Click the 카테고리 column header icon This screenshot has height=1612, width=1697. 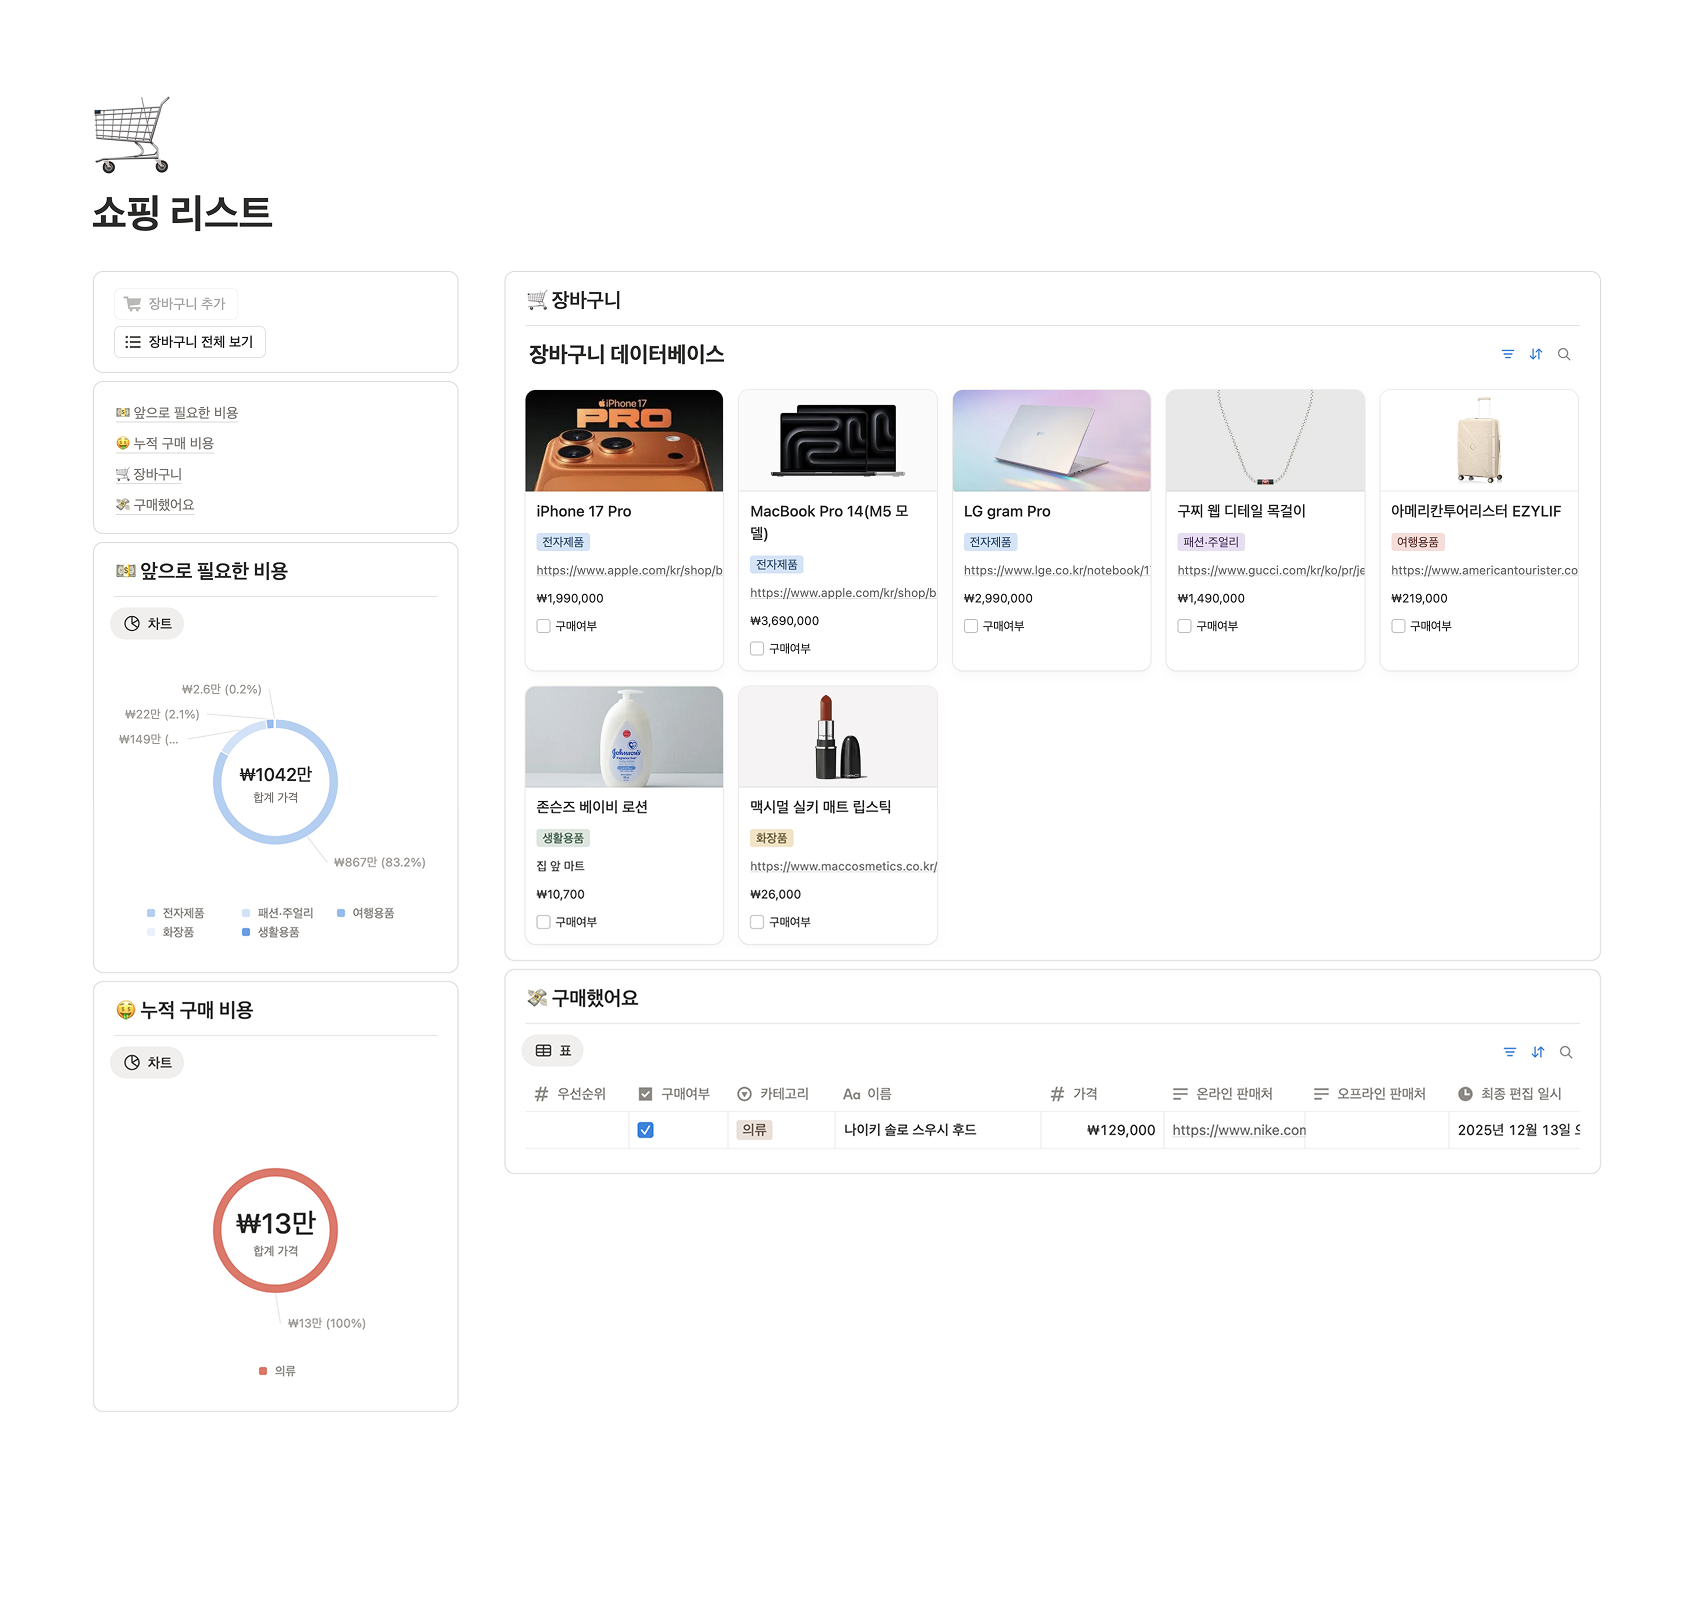744,1094
